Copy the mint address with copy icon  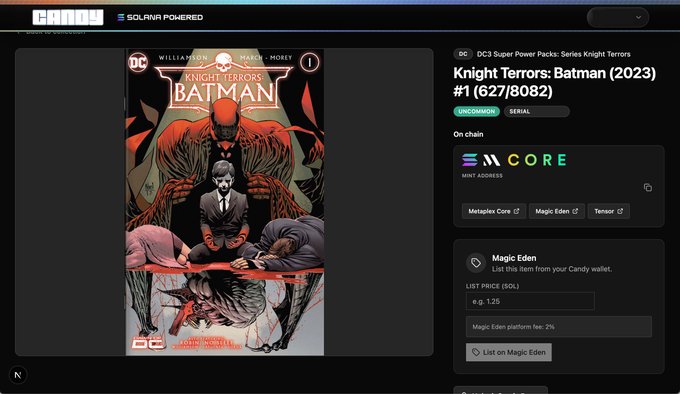pos(647,188)
